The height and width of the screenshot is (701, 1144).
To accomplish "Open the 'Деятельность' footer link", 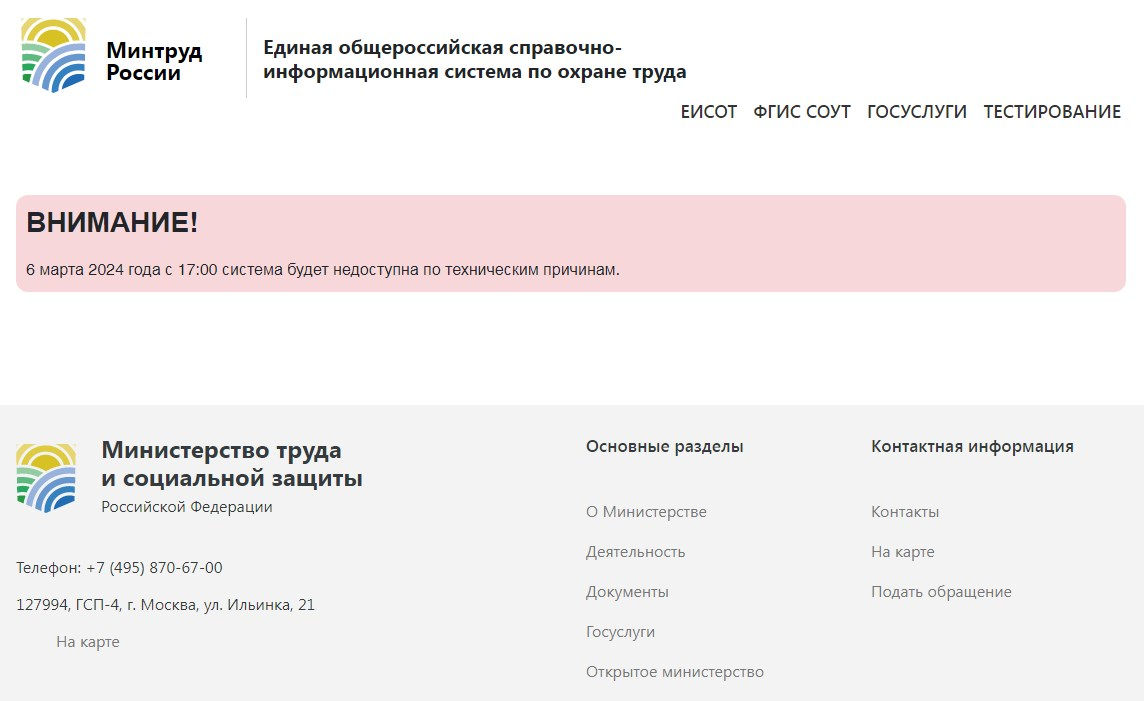I will (x=635, y=552).
